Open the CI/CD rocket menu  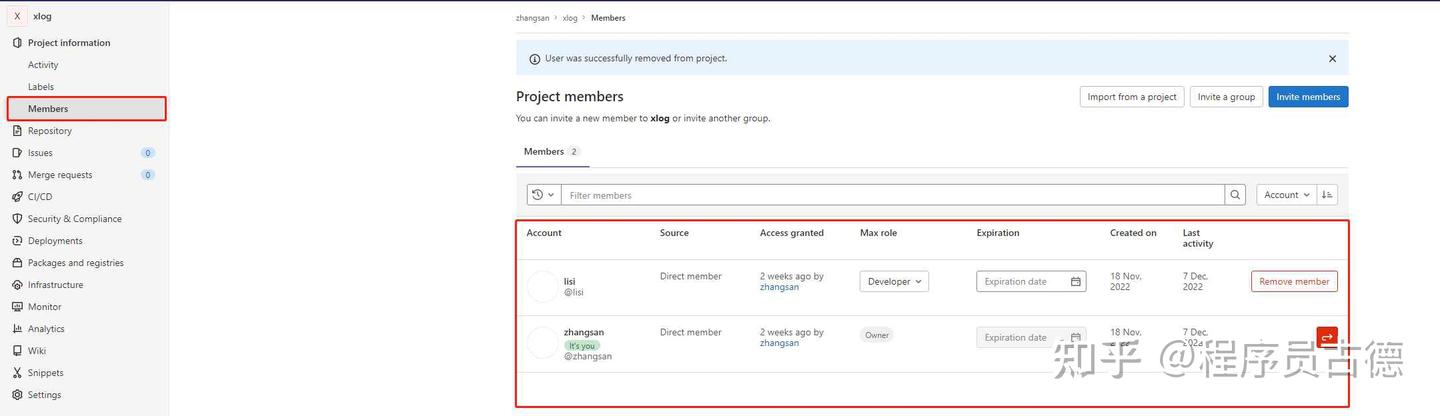pyautogui.click(x=40, y=197)
